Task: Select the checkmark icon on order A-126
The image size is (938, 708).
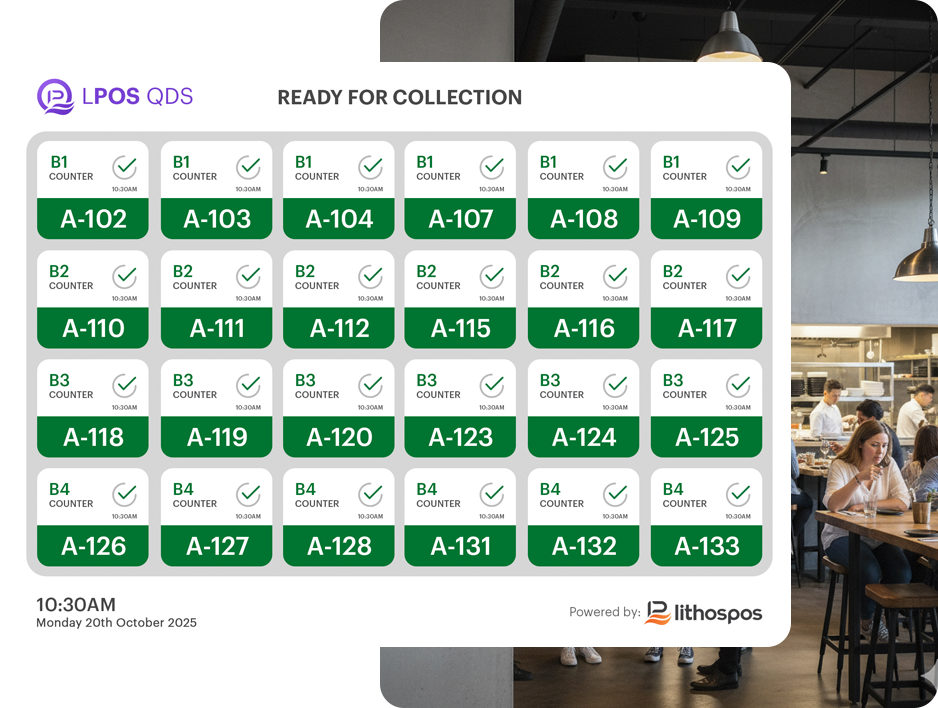Action: 126,491
